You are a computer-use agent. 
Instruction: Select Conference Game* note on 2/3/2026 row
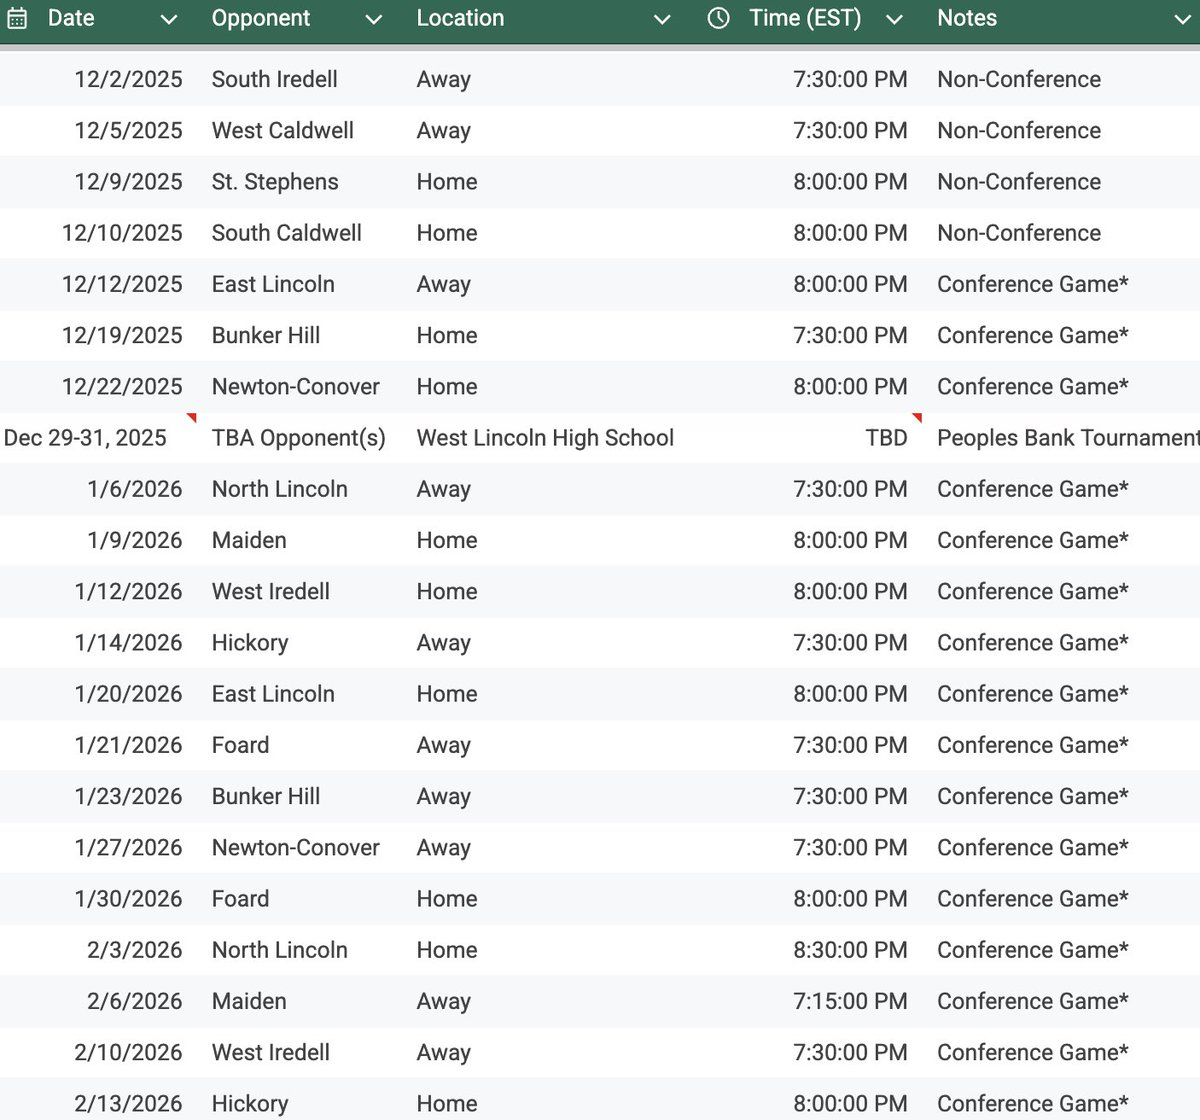point(1033,950)
